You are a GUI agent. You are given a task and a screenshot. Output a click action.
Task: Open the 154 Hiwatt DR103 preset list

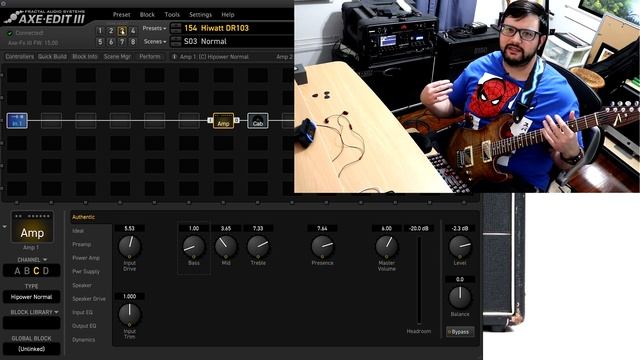238,28
